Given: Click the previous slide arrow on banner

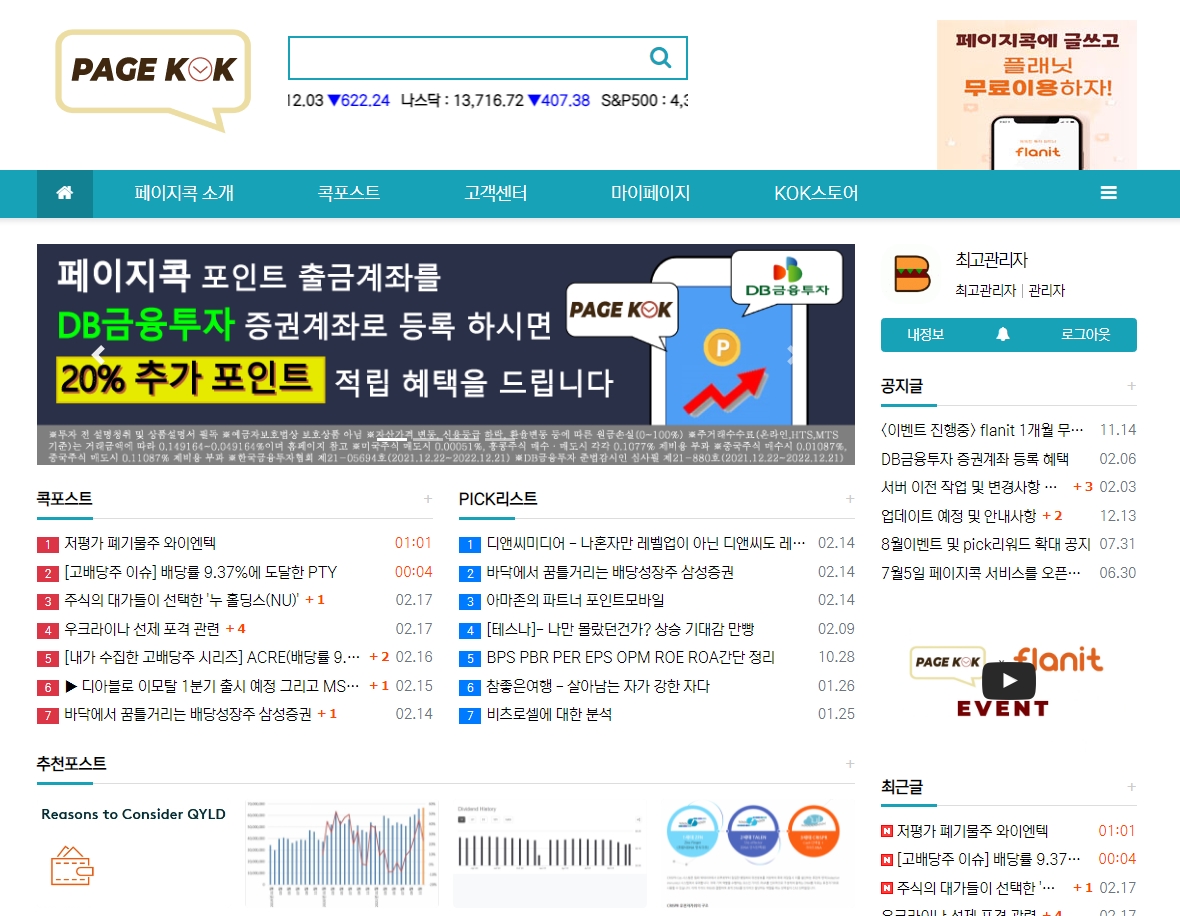Looking at the screenshot, I should 98,353.
